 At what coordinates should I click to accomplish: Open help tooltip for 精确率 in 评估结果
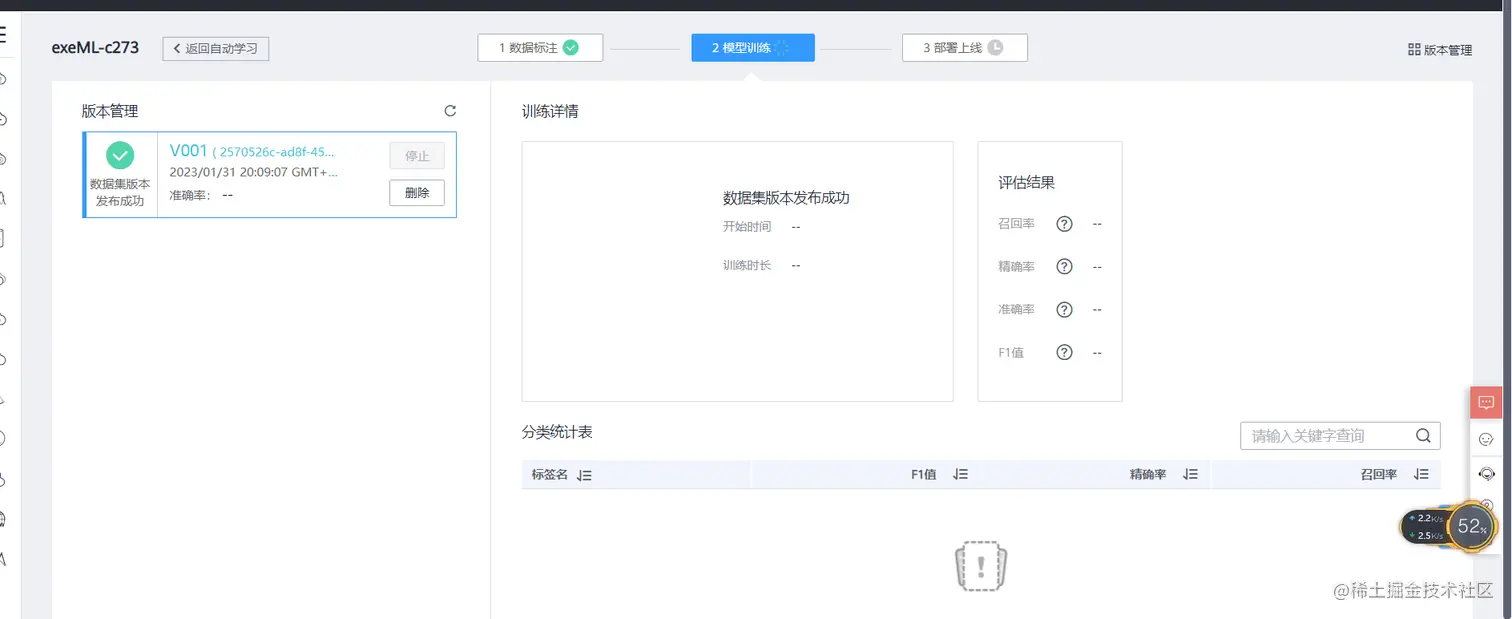click(x=1065, y=267)
